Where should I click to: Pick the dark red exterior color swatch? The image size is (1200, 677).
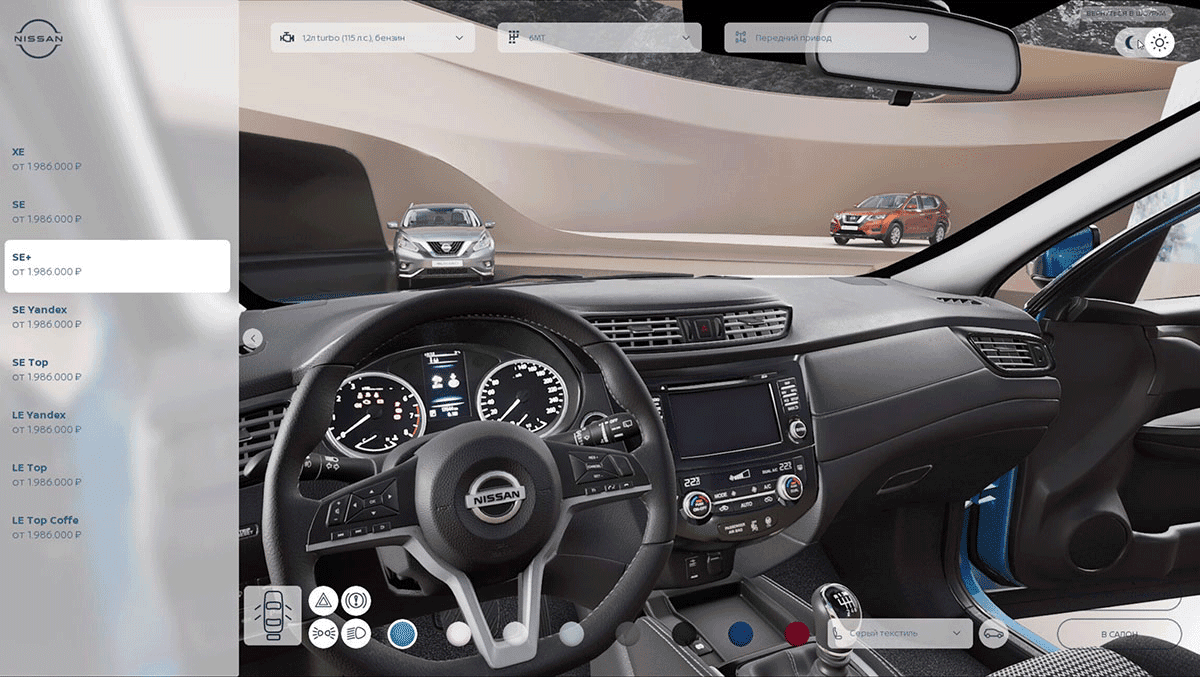pyautogui.click(x=795, y=631)
